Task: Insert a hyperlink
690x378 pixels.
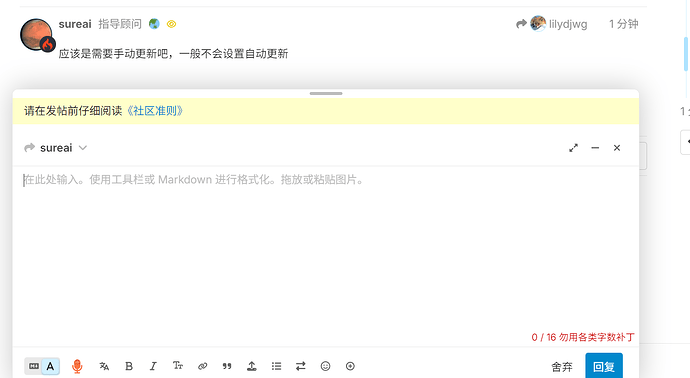Action: [202, 366]
